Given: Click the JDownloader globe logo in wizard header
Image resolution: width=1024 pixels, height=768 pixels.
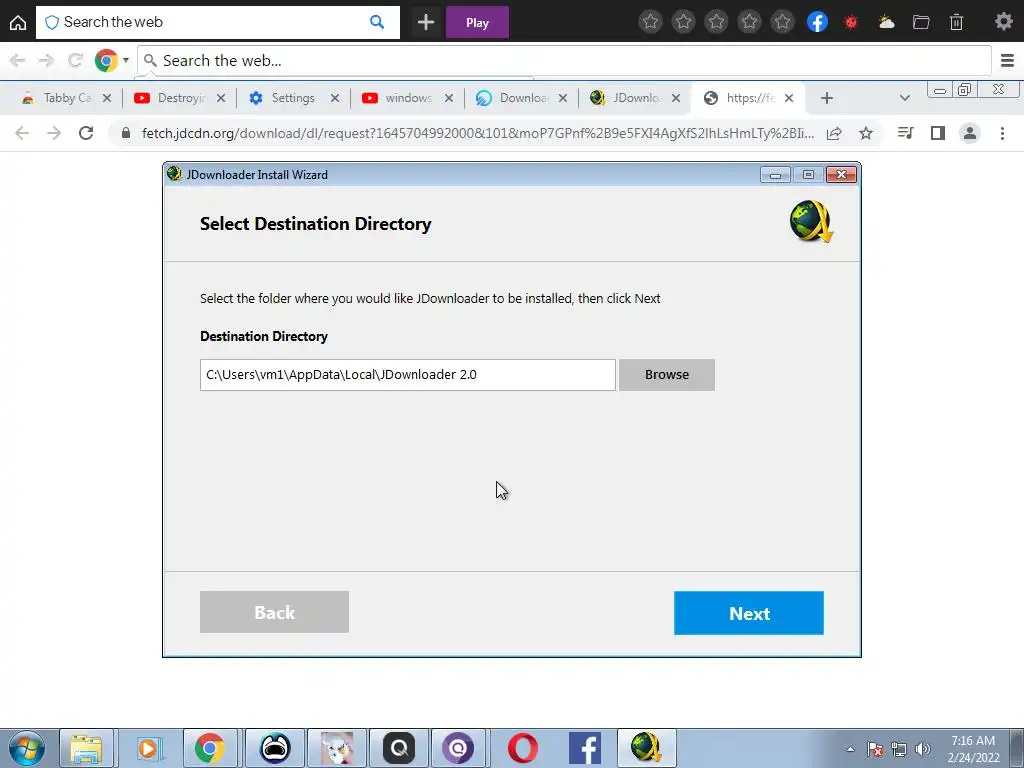Looking at the screenshot, I should pos(811,222).
